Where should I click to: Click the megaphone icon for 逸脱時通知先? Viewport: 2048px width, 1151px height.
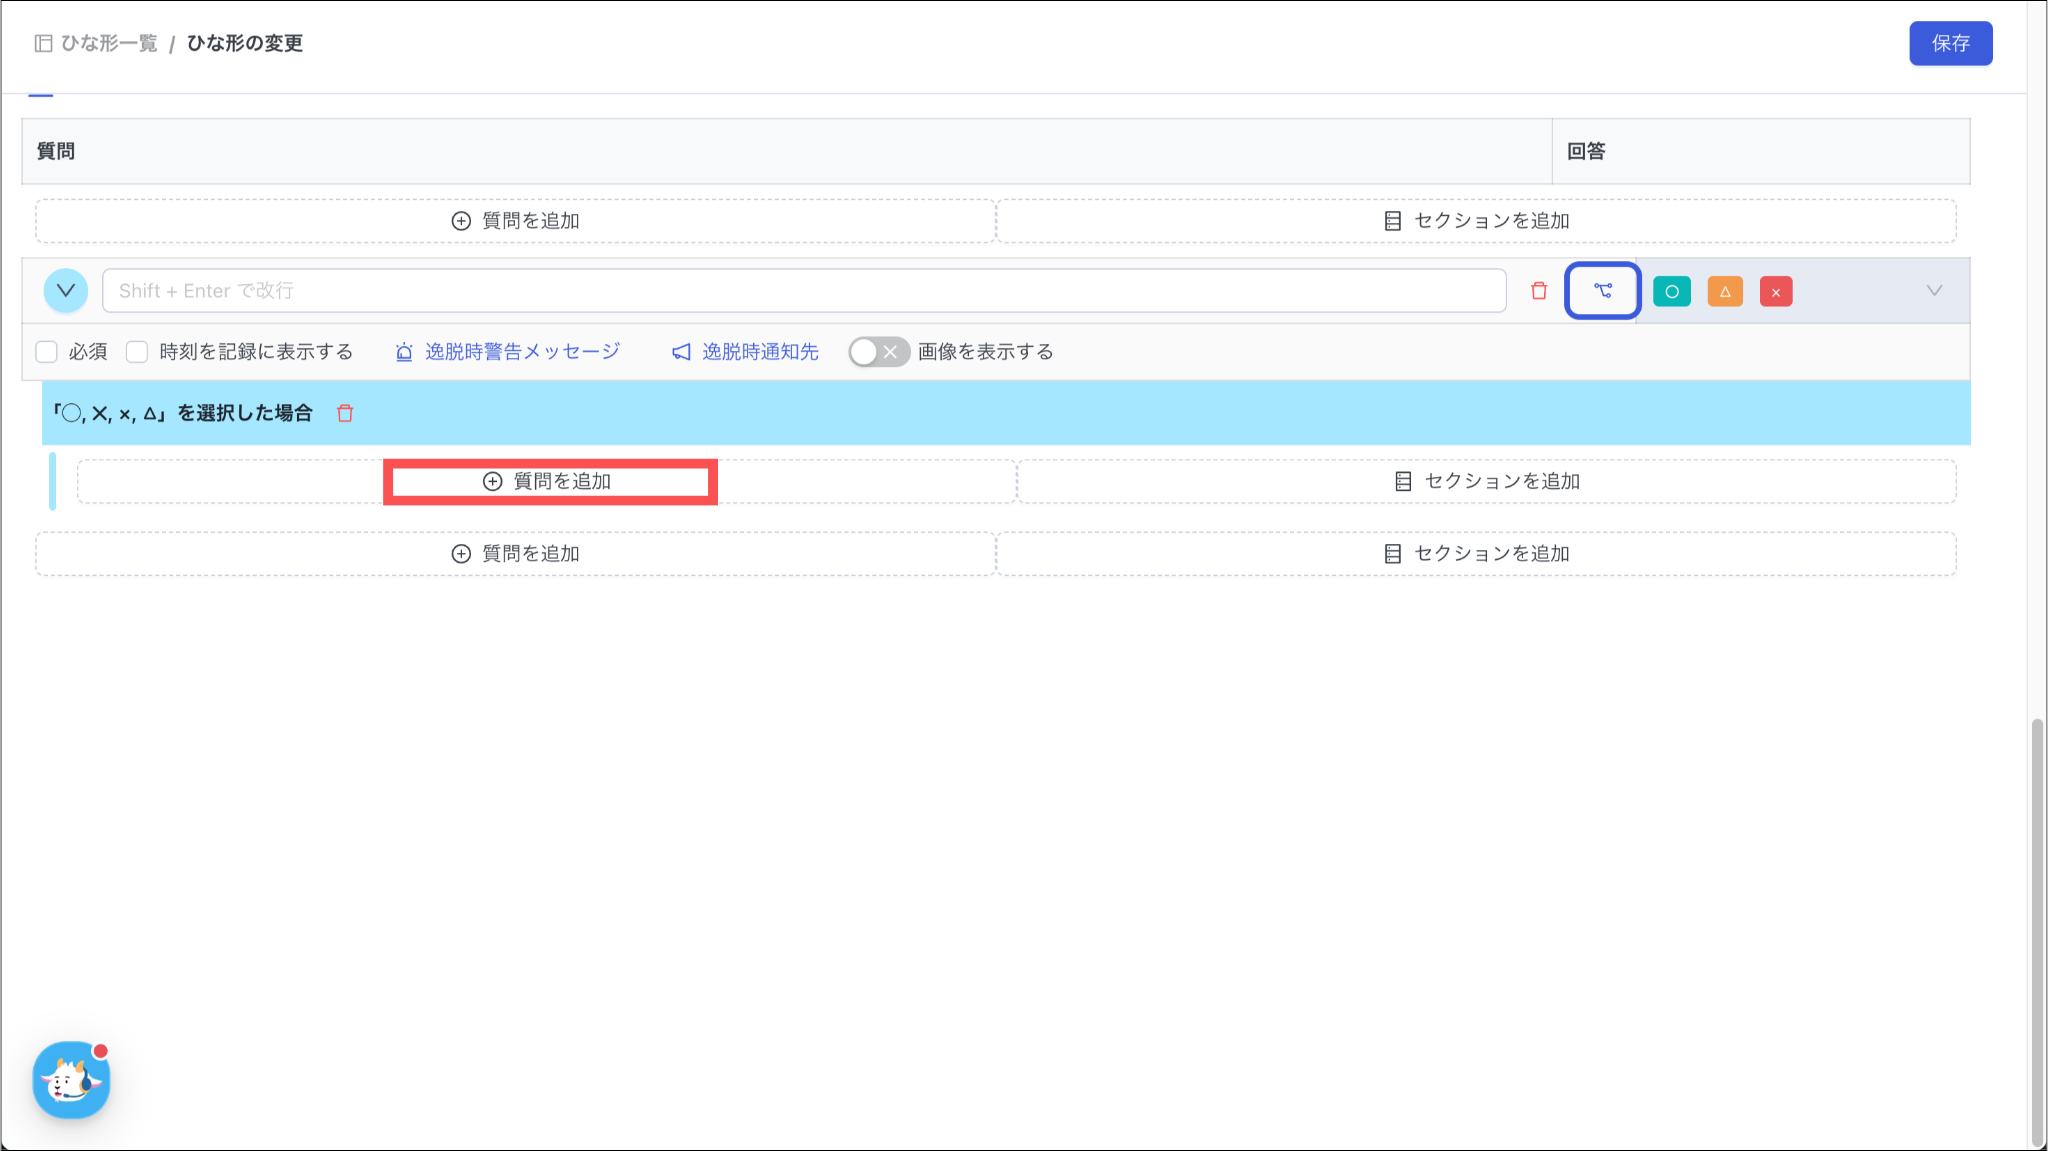(681, 352)
